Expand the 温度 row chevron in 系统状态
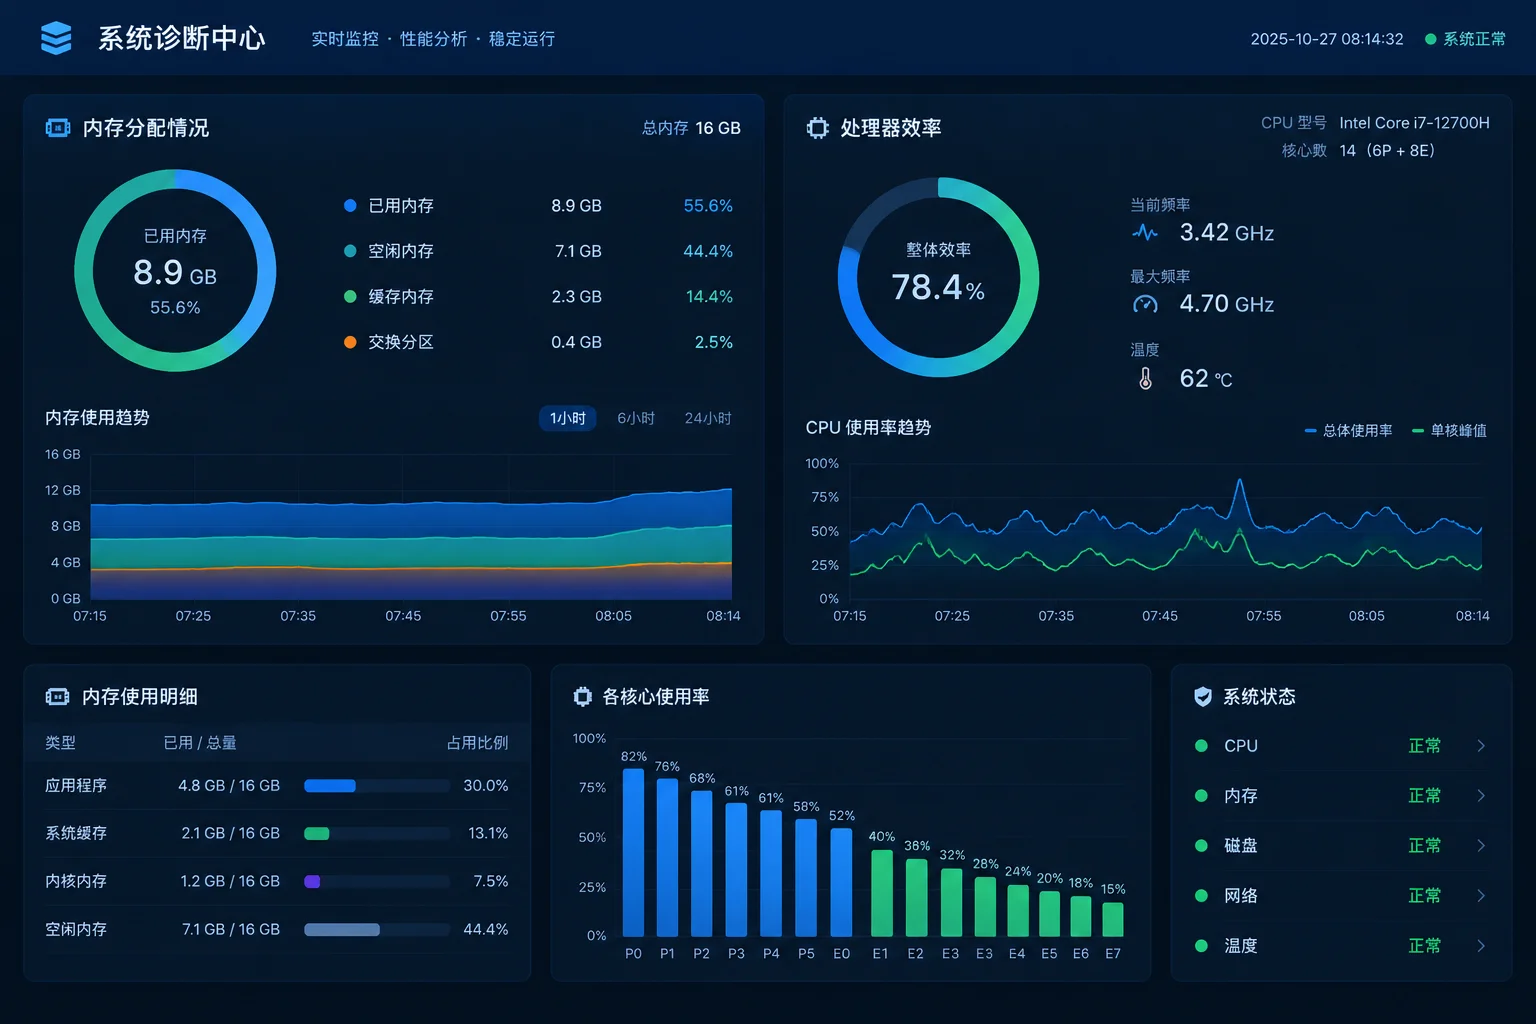The width and height of the screenshot is (1536, 1024). point(1481,946)
